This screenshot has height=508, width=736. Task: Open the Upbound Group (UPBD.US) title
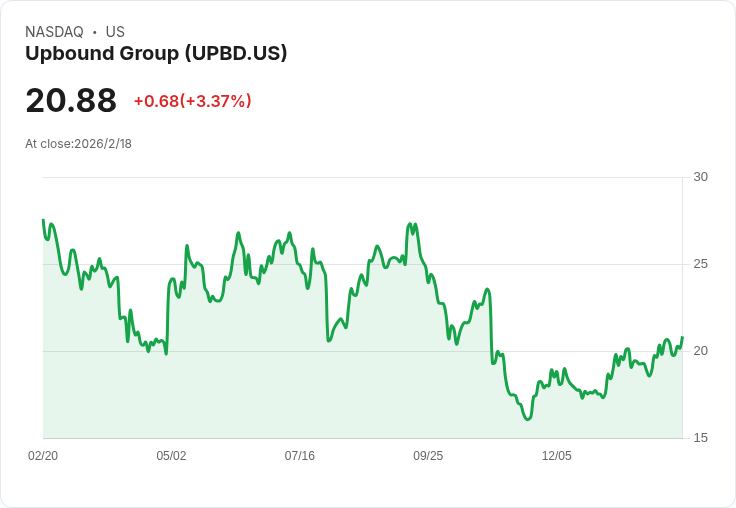156,54
